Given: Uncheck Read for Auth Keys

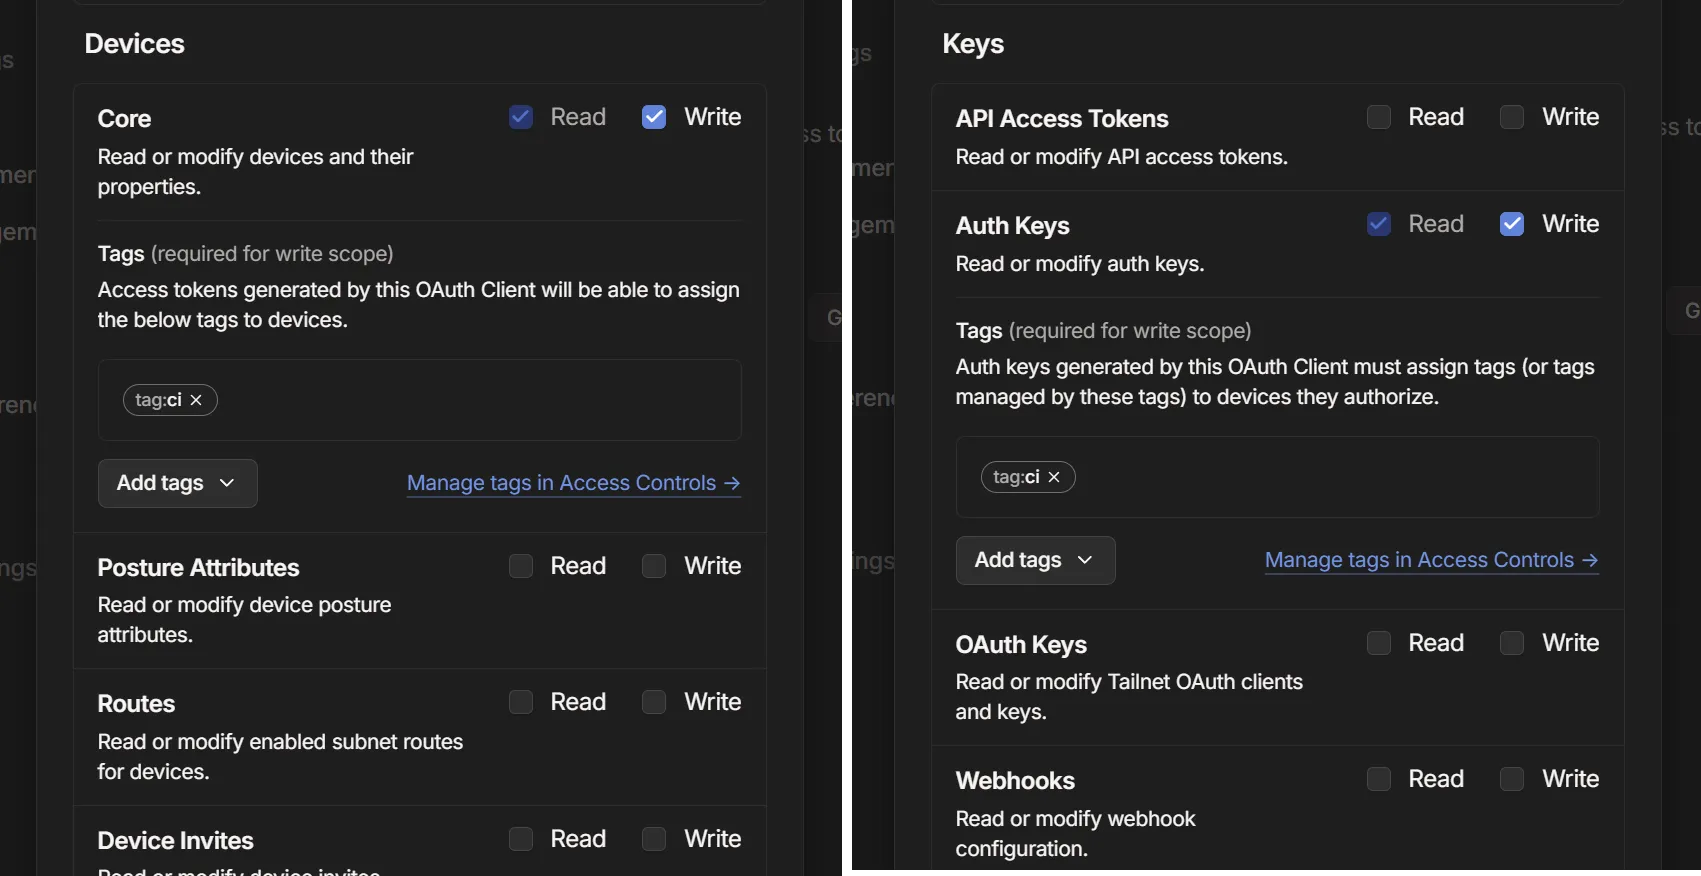Looking at the screenshot, I should point(1379,224).
